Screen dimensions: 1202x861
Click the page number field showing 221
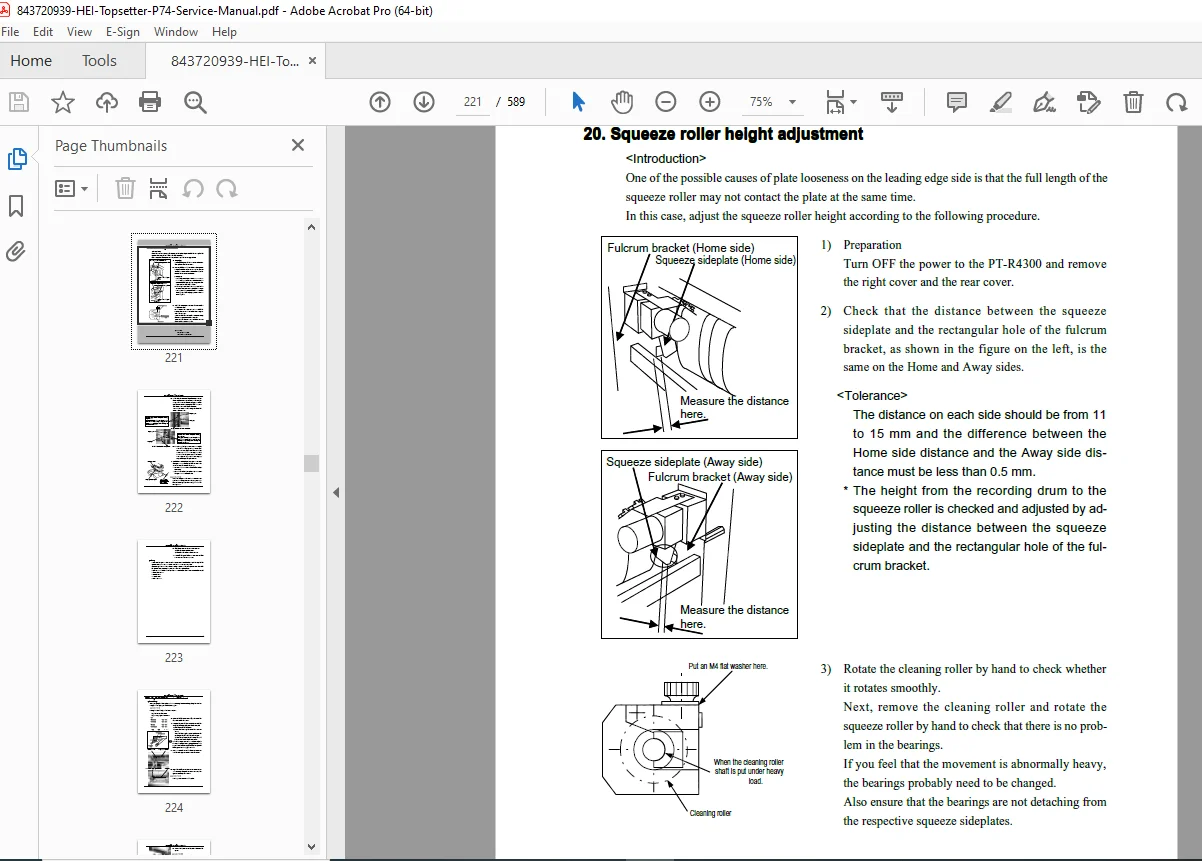point(473,102)
